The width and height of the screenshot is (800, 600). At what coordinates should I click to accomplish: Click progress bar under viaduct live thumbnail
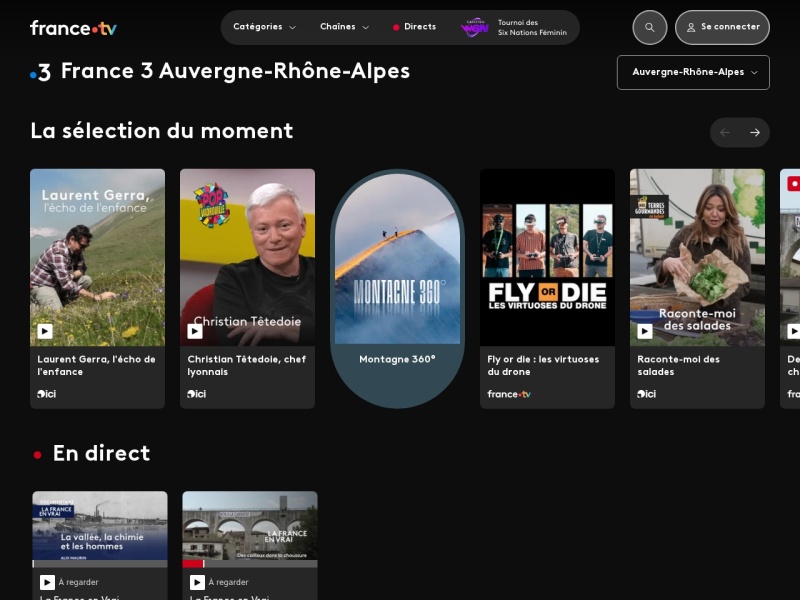click(x=250, y=564)
